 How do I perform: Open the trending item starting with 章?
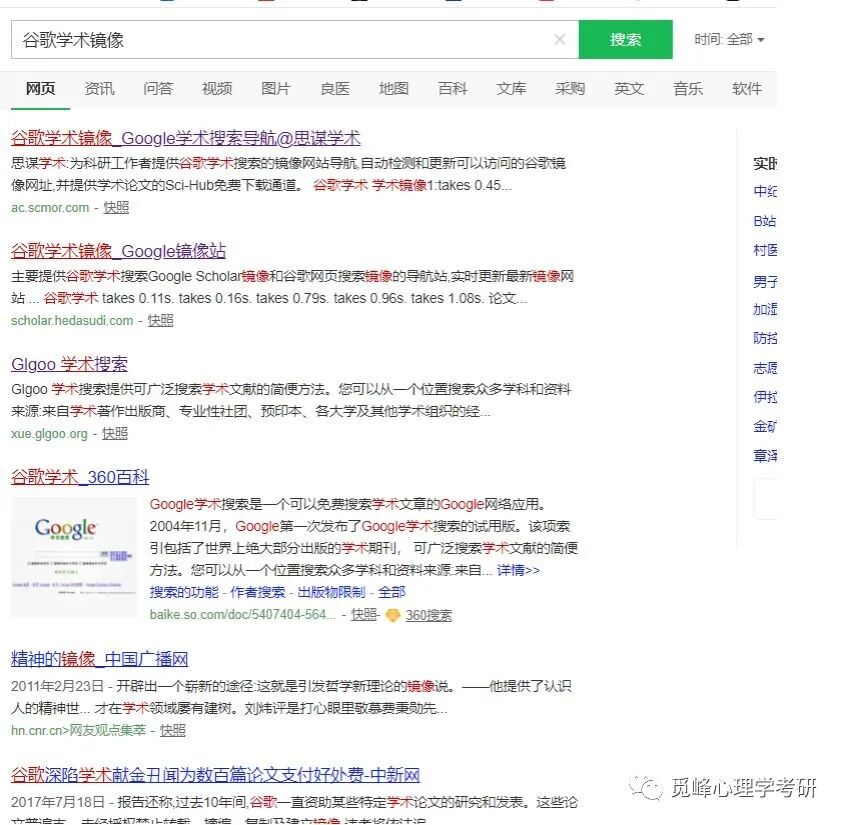pyautogui.click(x=764, y=456)
